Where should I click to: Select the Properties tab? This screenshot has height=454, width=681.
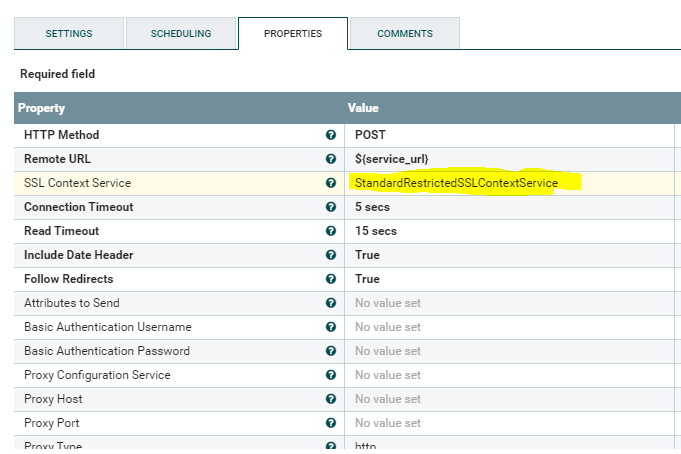[x=293, y=34]
